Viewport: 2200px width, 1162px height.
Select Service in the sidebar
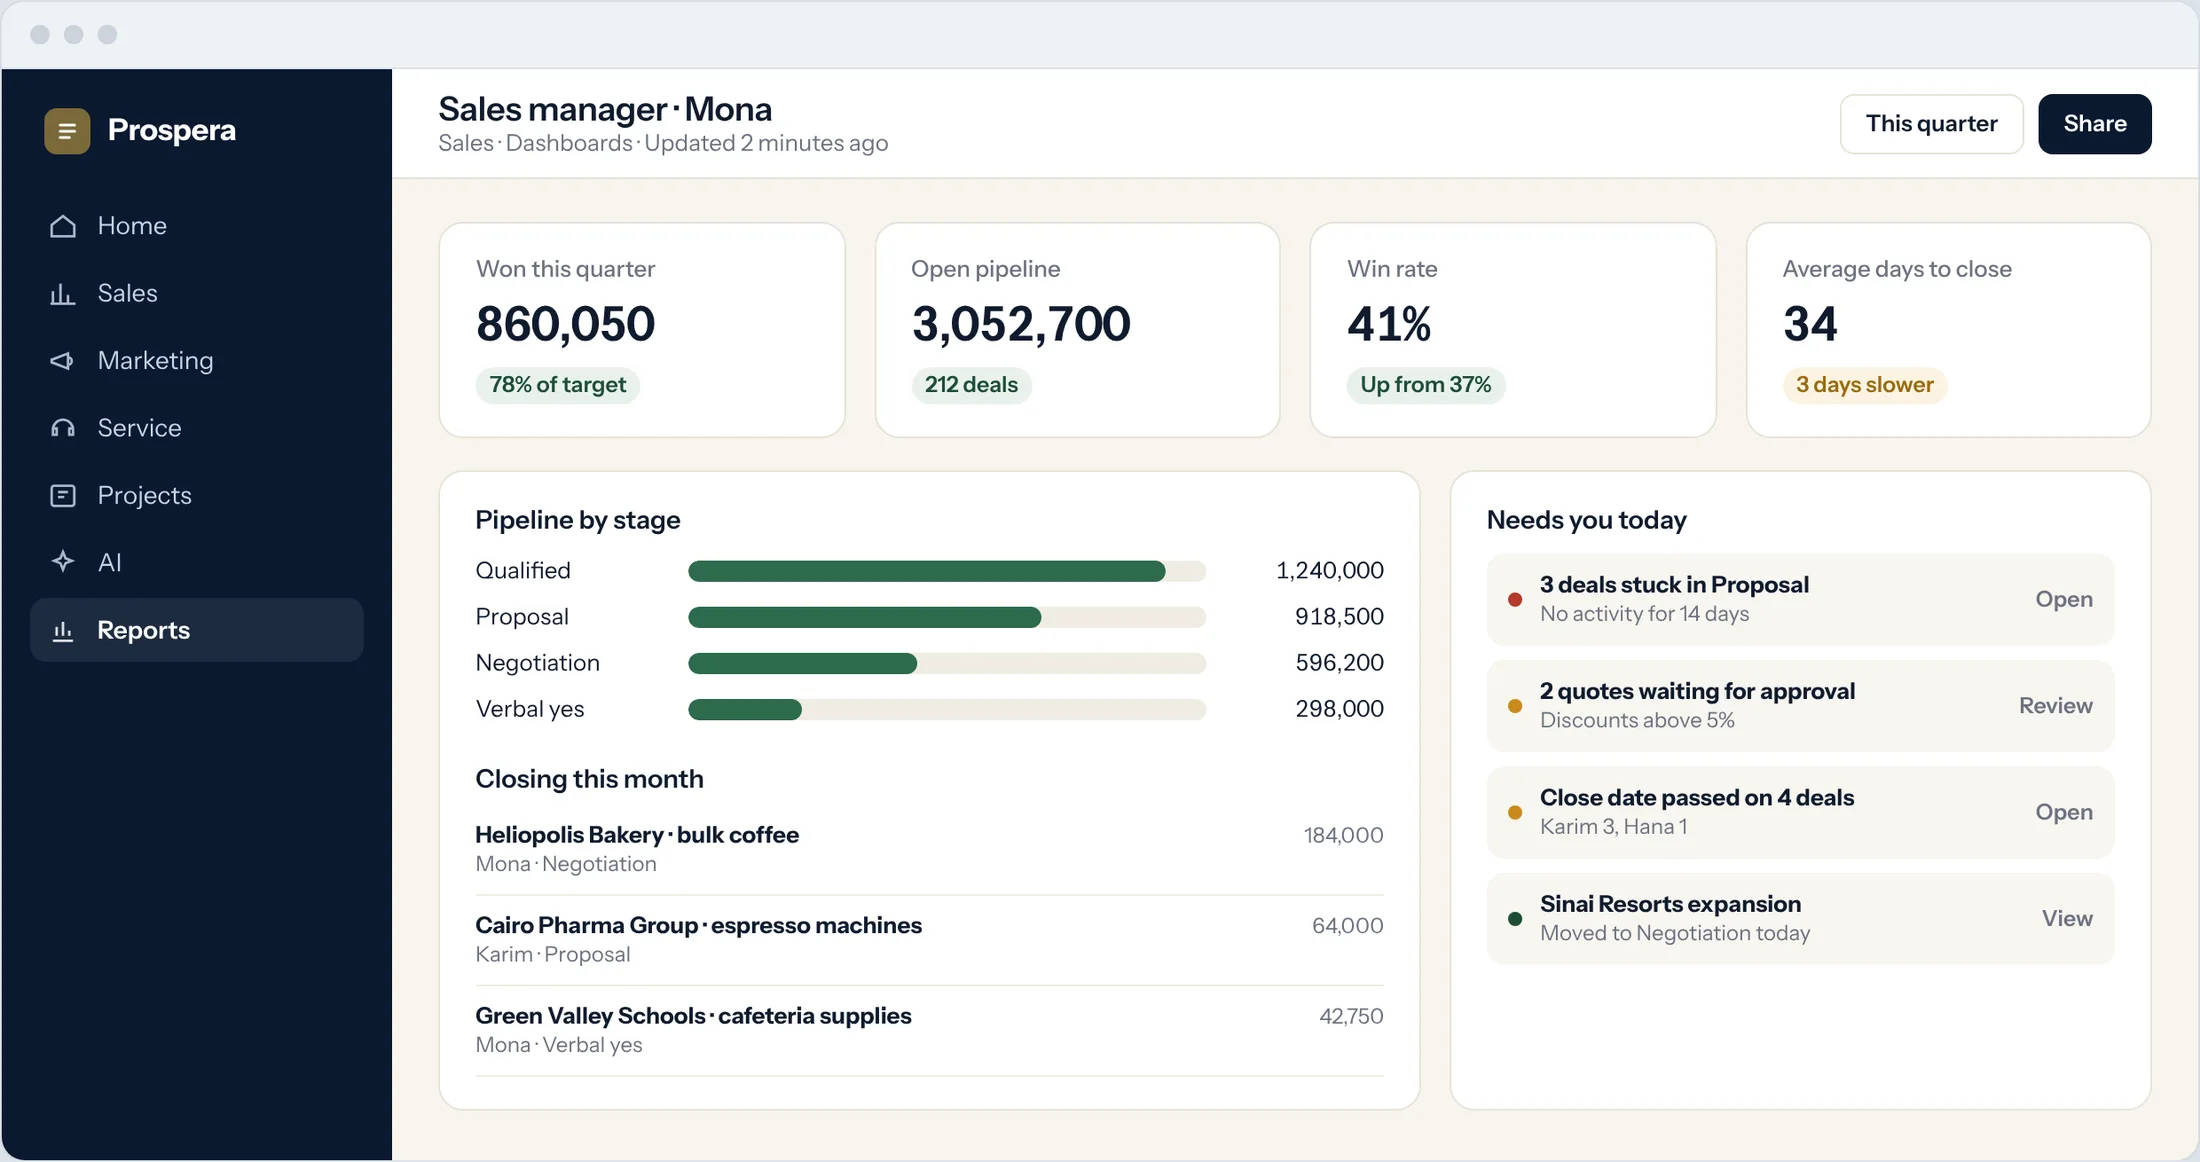point(197,428)
